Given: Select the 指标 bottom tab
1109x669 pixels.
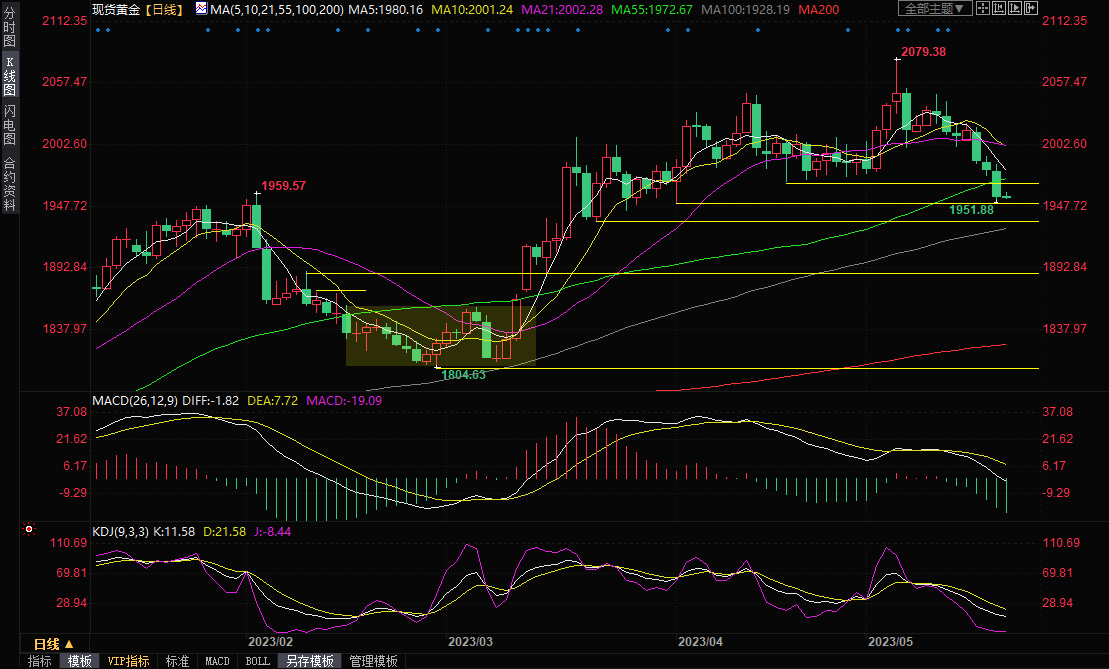Looking at the screenshot, I should (x=40, y=661).
